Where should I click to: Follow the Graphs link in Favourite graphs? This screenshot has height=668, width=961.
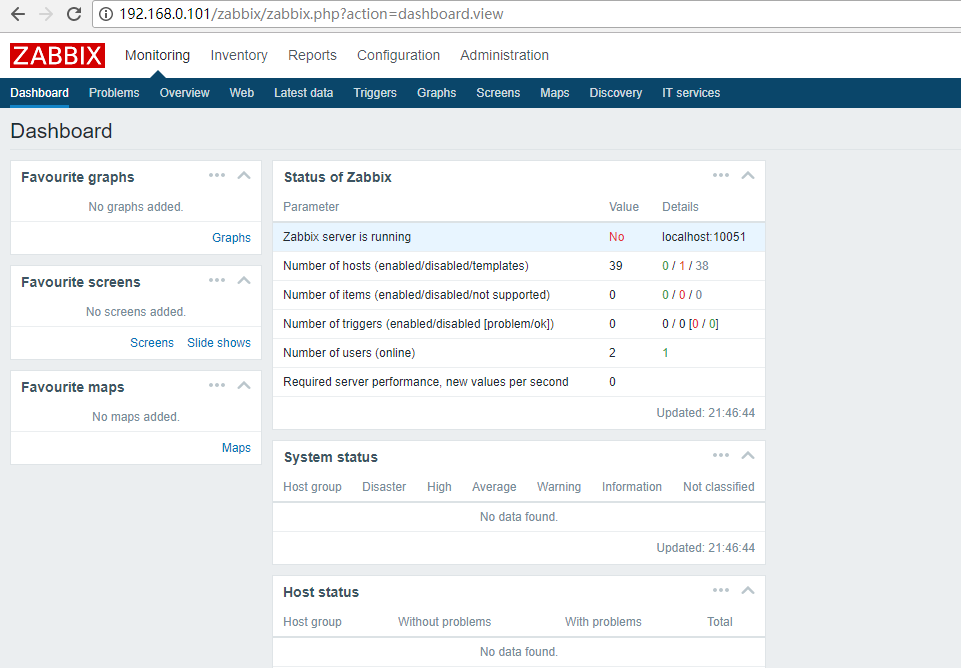tap(231, 238)
